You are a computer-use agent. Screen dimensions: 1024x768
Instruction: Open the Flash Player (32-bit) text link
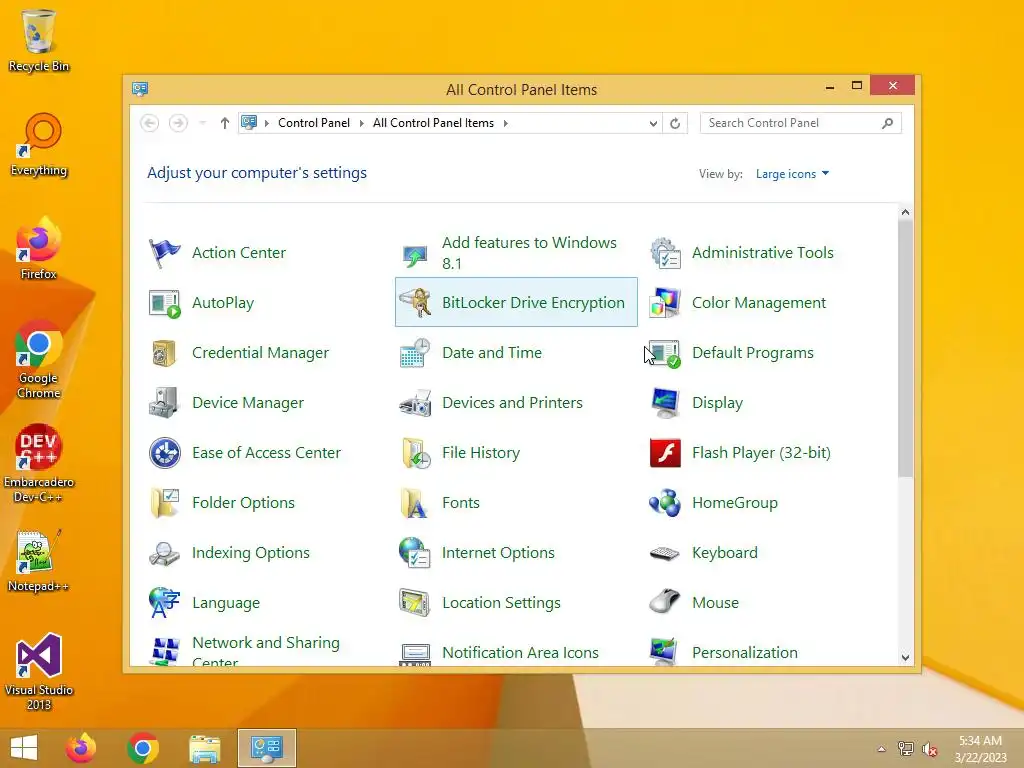(761, 453)
